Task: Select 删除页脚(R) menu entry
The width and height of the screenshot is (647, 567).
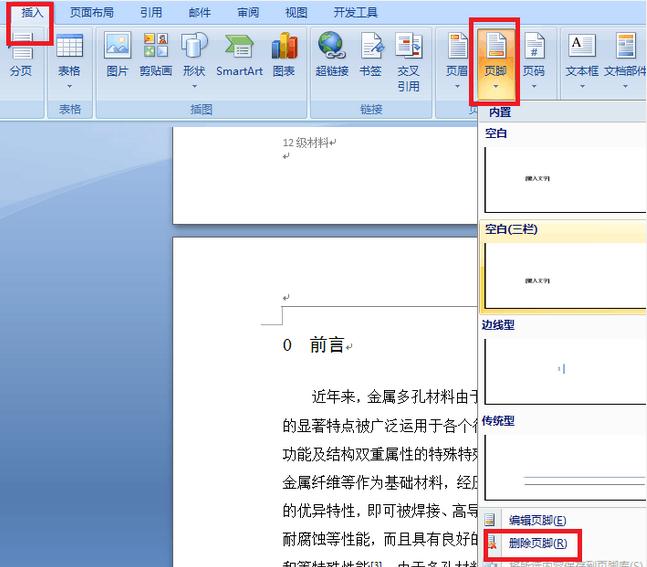Action: [x=538, y=543]
